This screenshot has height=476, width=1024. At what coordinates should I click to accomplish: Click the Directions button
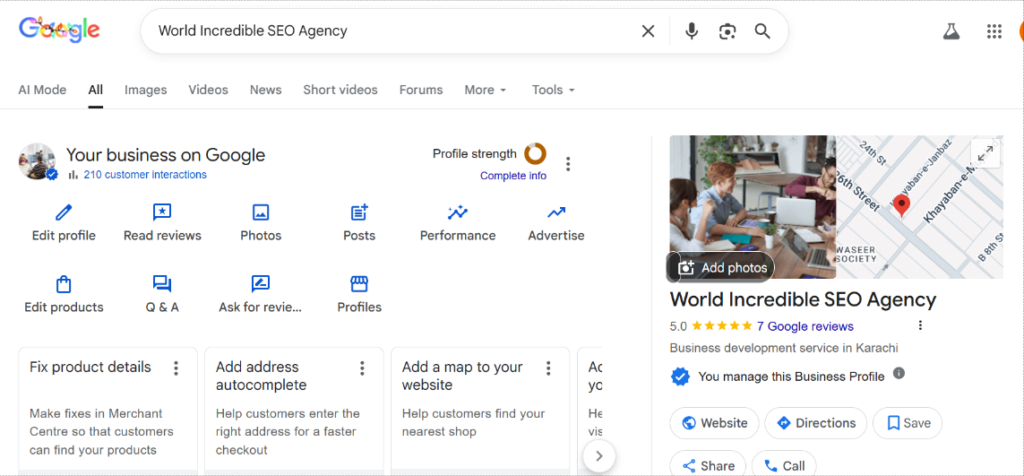815,423
